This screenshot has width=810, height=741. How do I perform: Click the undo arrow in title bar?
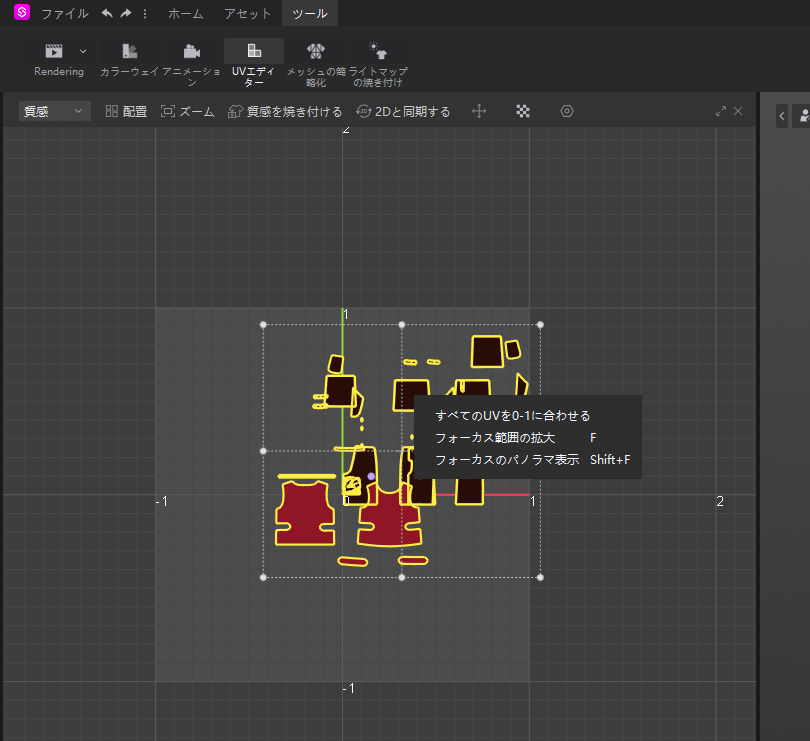coord(107,14)
